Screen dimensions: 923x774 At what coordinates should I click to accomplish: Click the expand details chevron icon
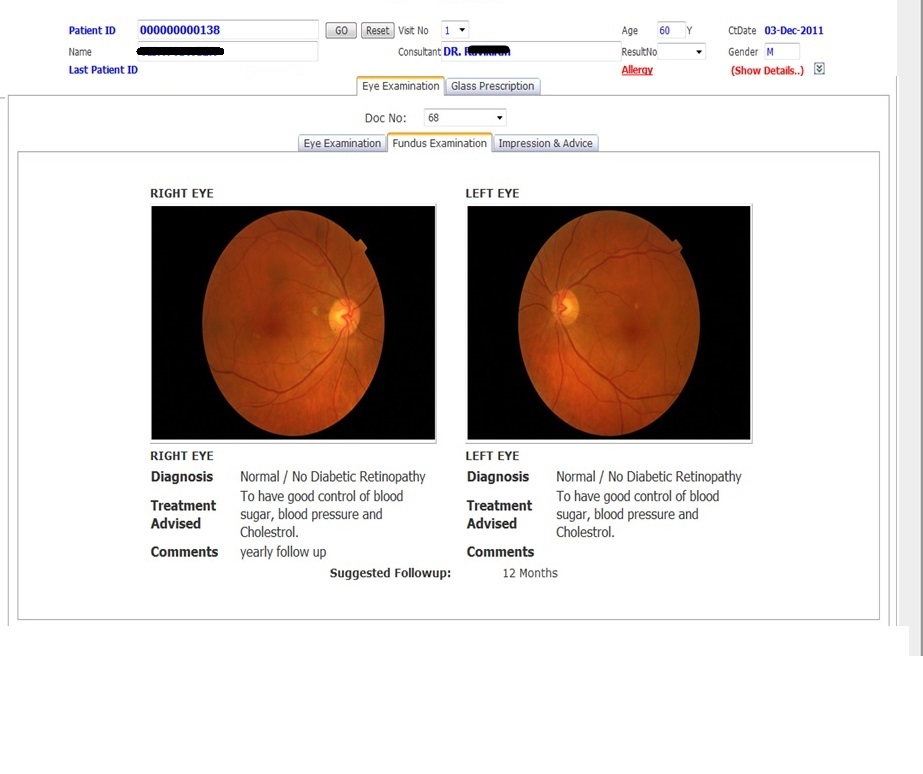click(x=819, y=69)
